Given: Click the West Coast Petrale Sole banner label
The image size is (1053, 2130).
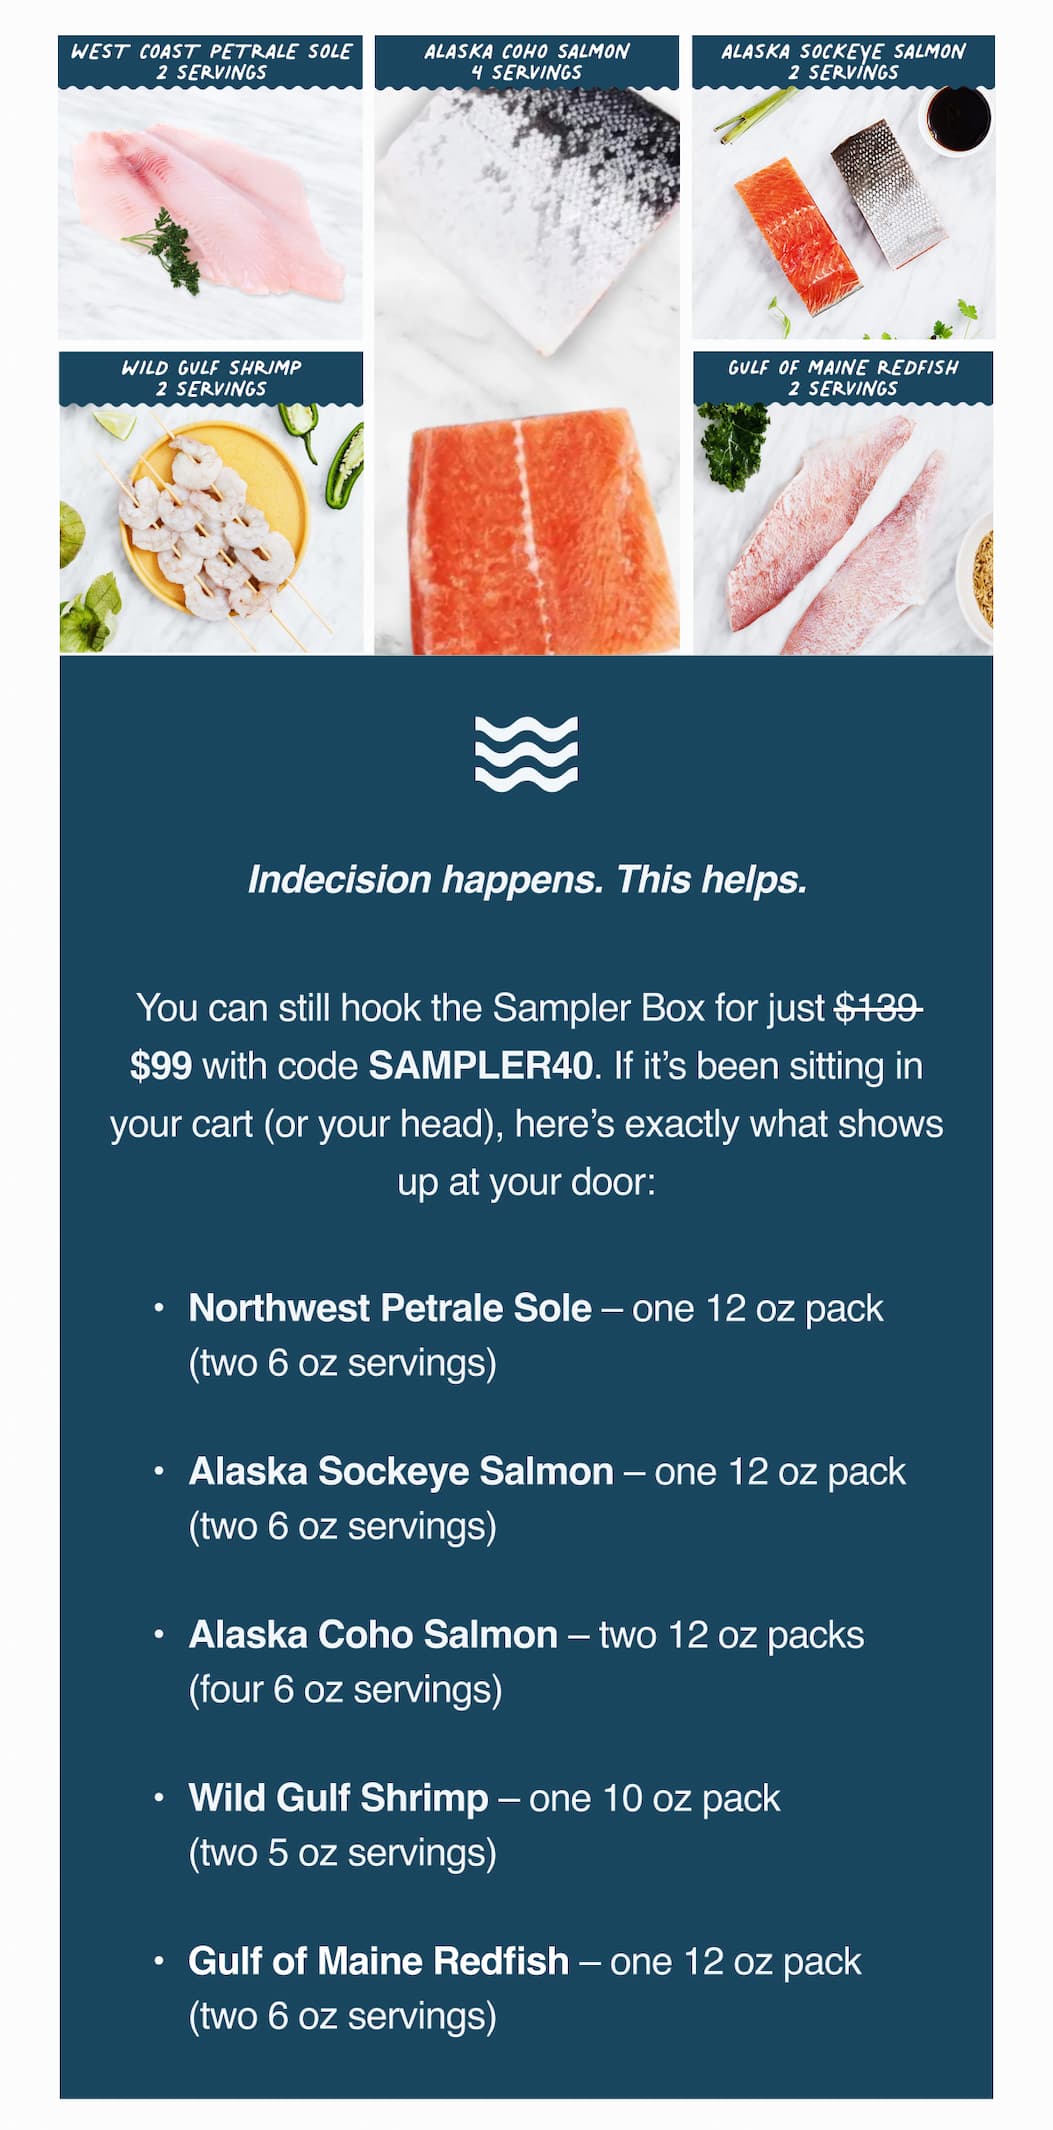Looking at the screenshot, I should pos(211,61).
